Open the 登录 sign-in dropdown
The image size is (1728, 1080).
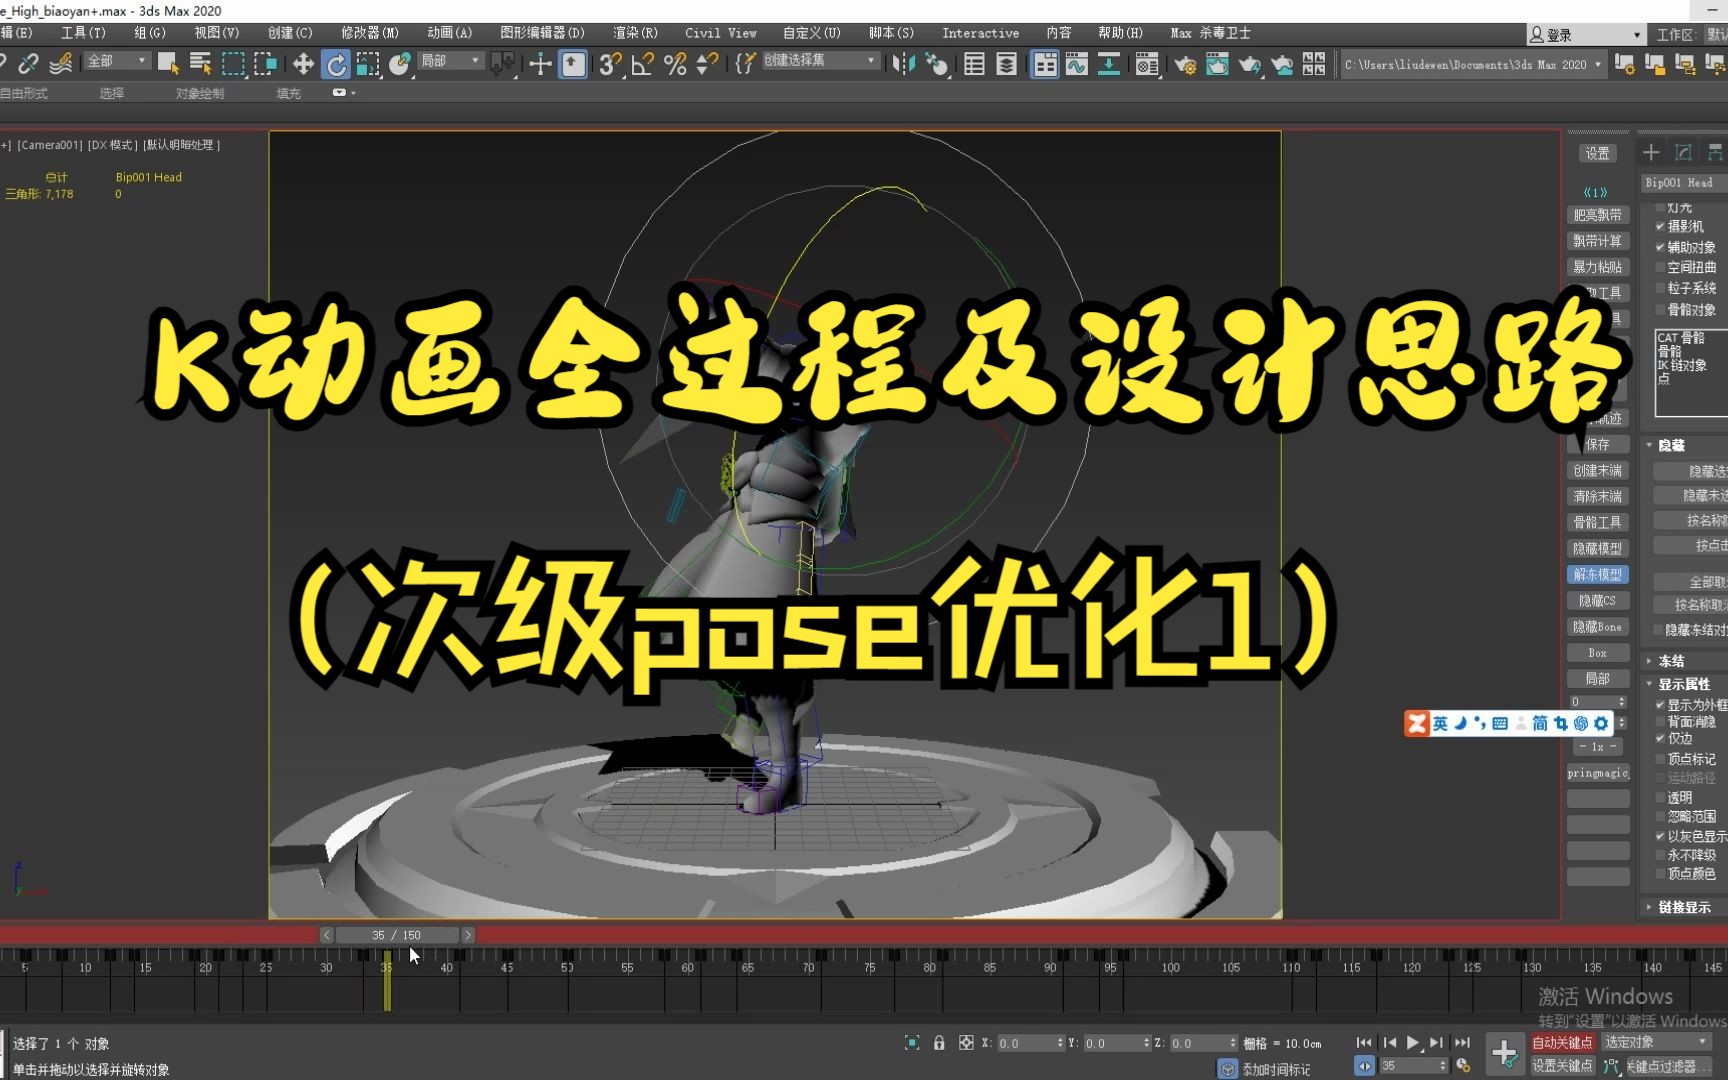click(1585, 35)
